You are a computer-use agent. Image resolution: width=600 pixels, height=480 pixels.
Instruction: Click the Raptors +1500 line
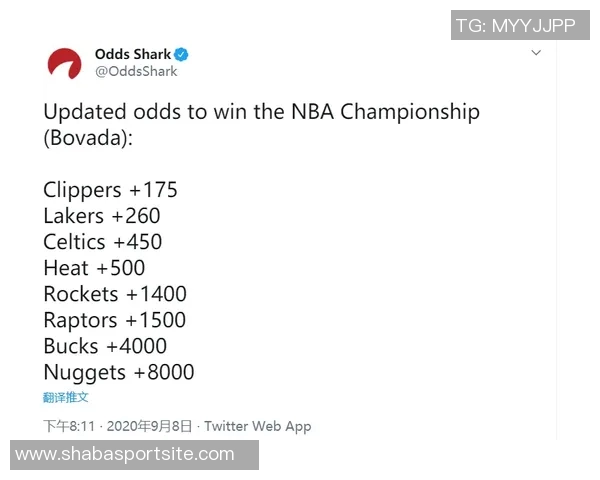pyautogui.click(x=115, y=320)
